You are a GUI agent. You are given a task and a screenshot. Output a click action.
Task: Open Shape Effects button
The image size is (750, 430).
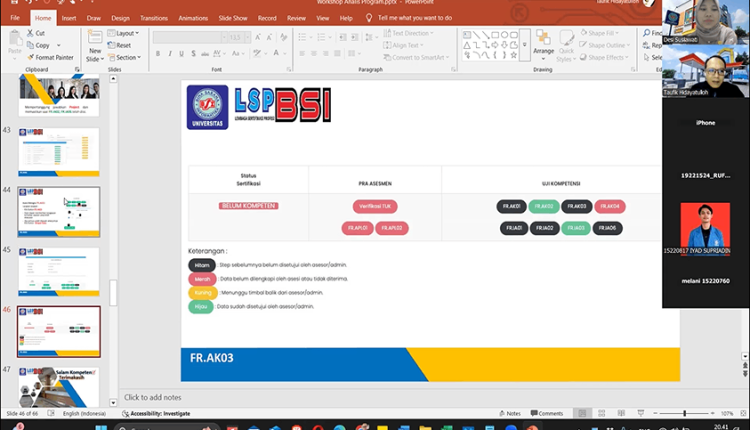click(x=605, y=57)
